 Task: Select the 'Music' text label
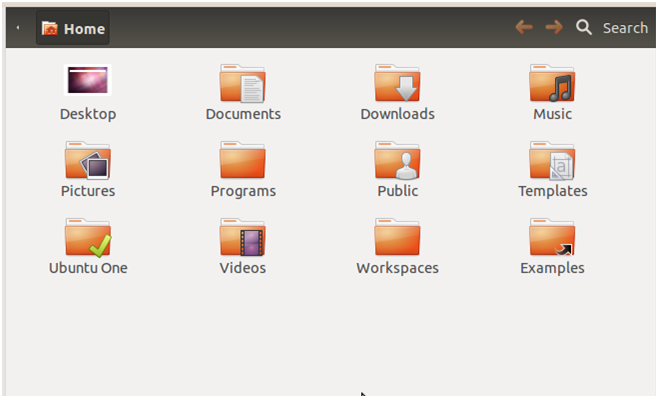552,114
